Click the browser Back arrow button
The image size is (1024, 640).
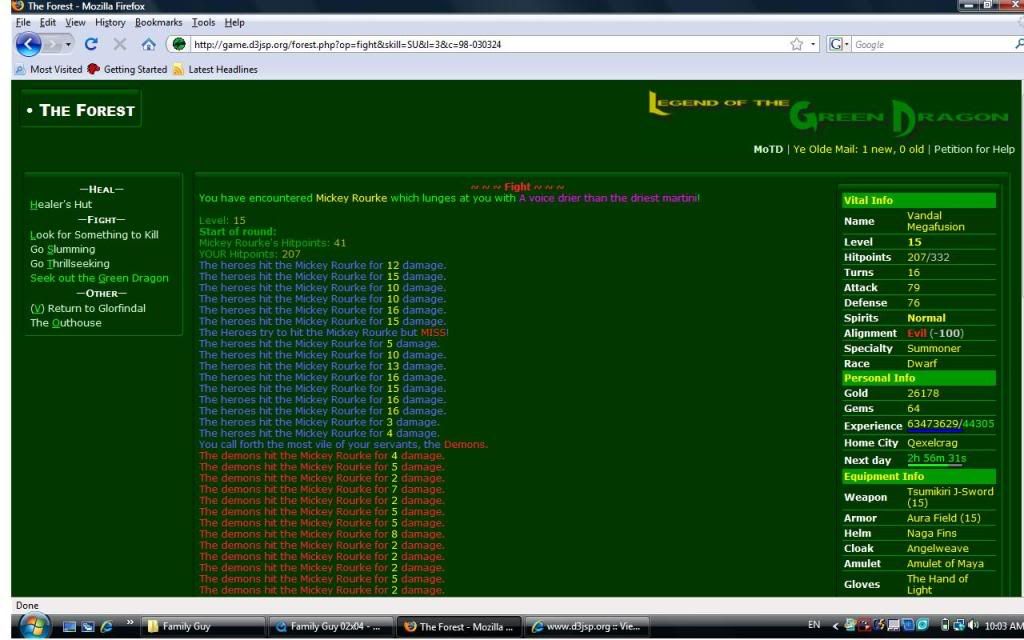[x=29, y=44]
